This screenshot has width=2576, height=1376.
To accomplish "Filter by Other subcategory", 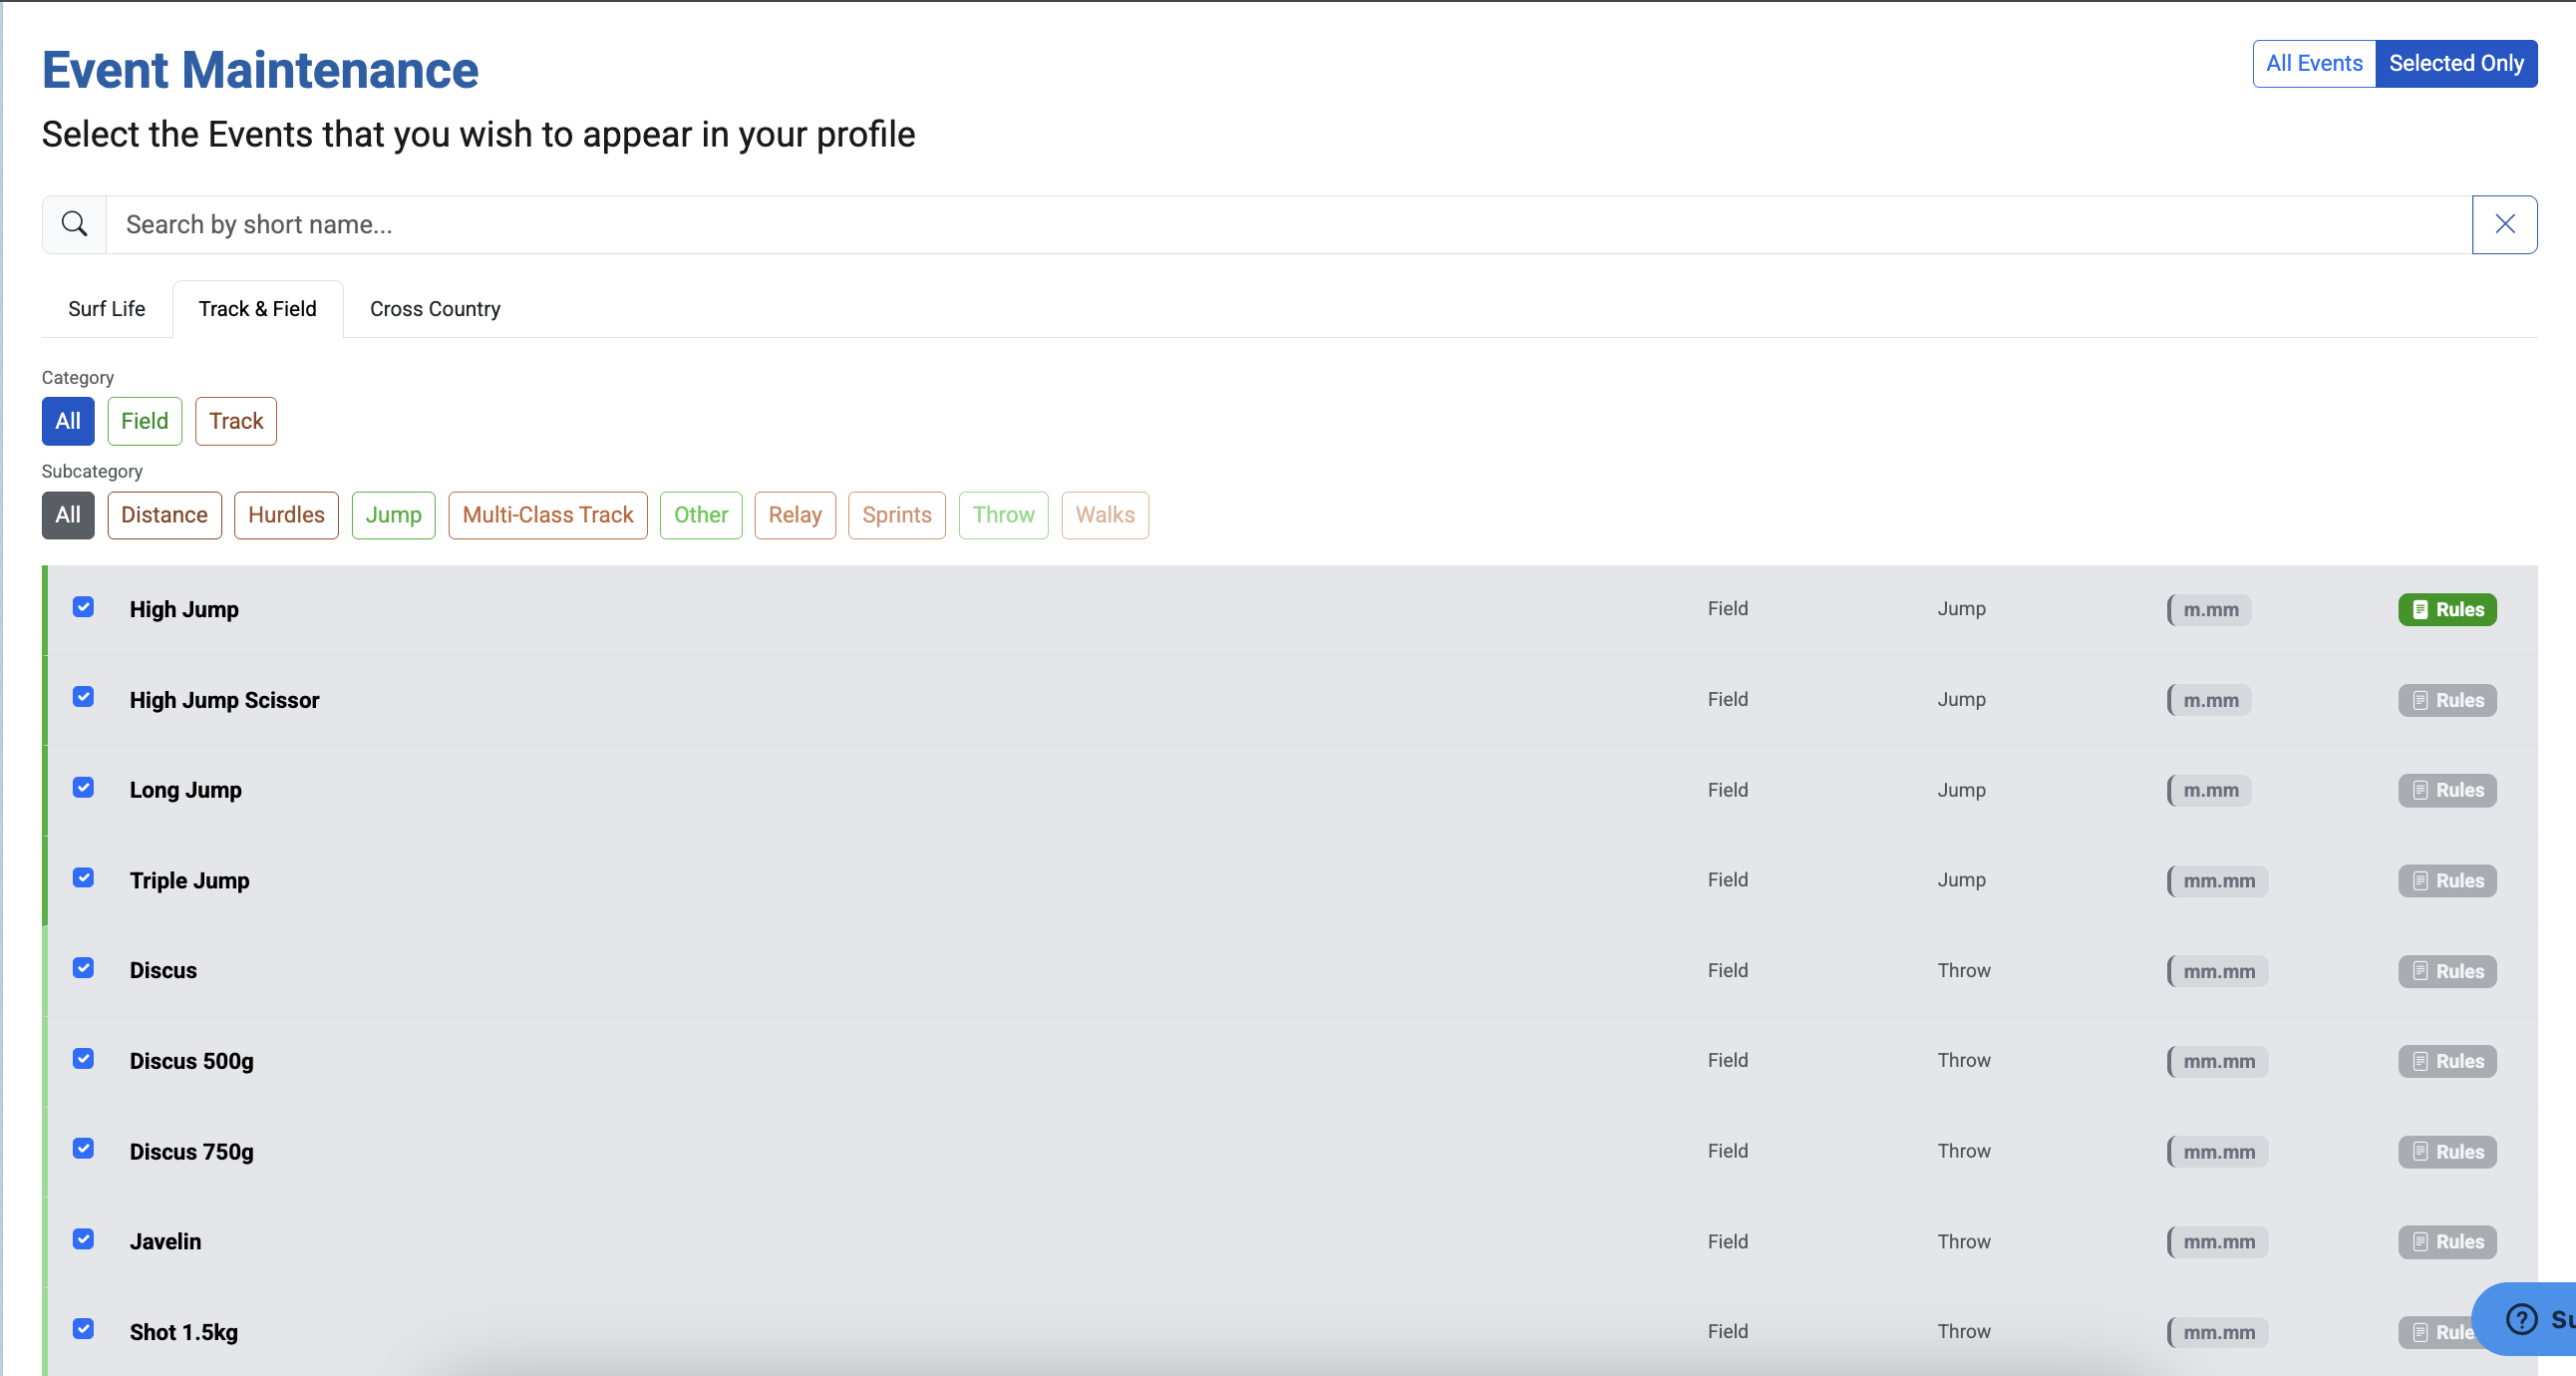I will [701, 515].
